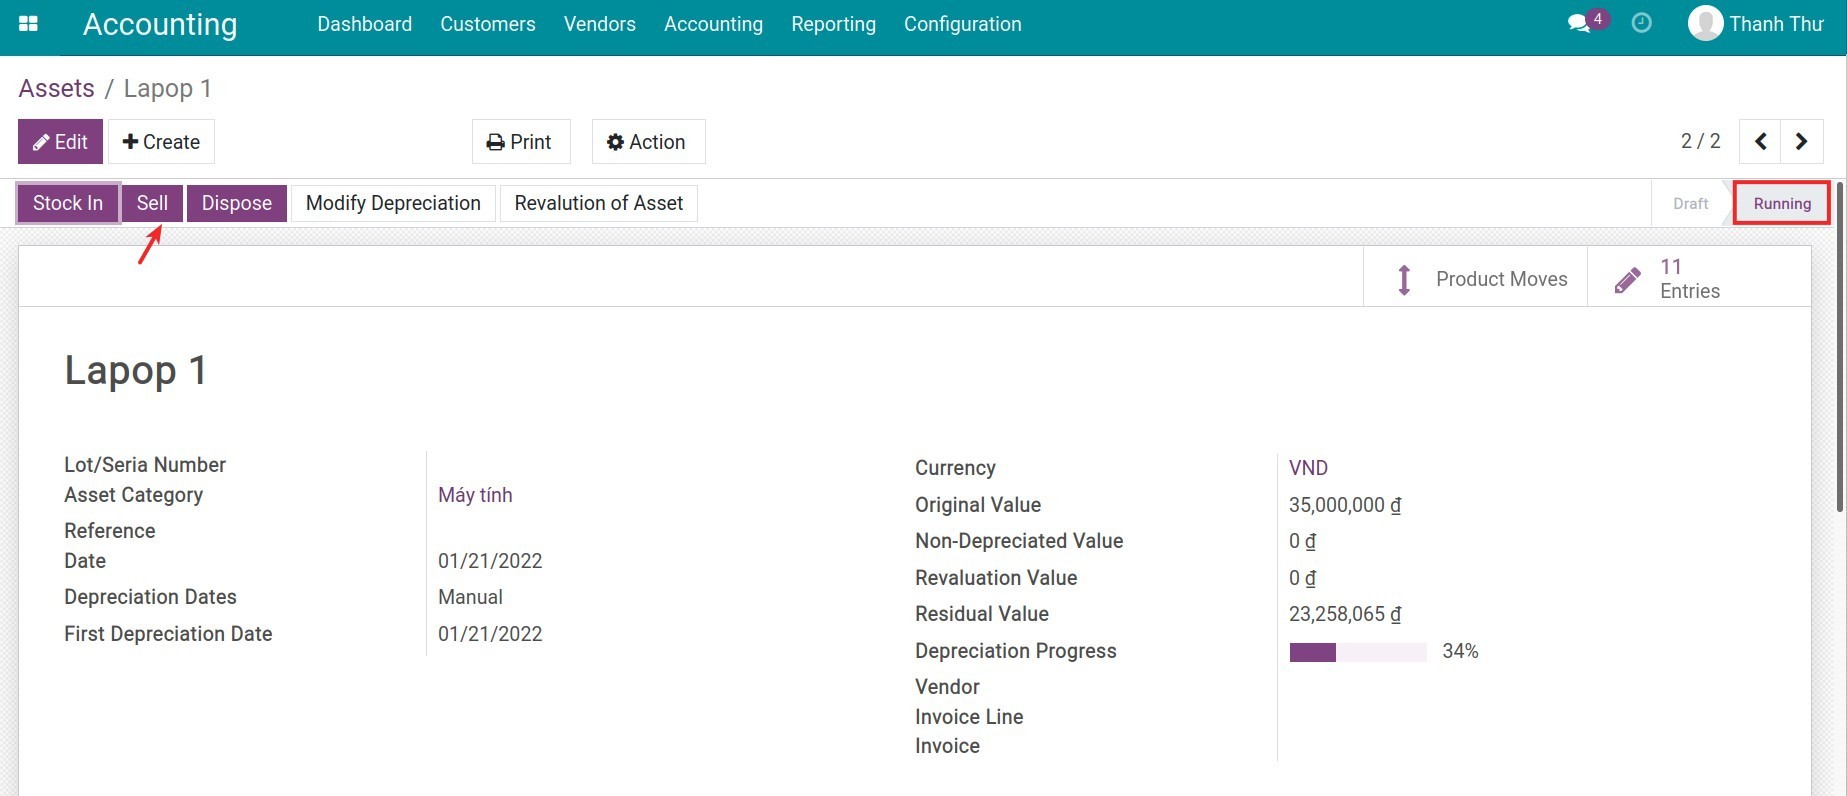Click the Sell button
The width and height of the screenshot is (1847, 796).
pyautogui.click(x=152, y=203)
